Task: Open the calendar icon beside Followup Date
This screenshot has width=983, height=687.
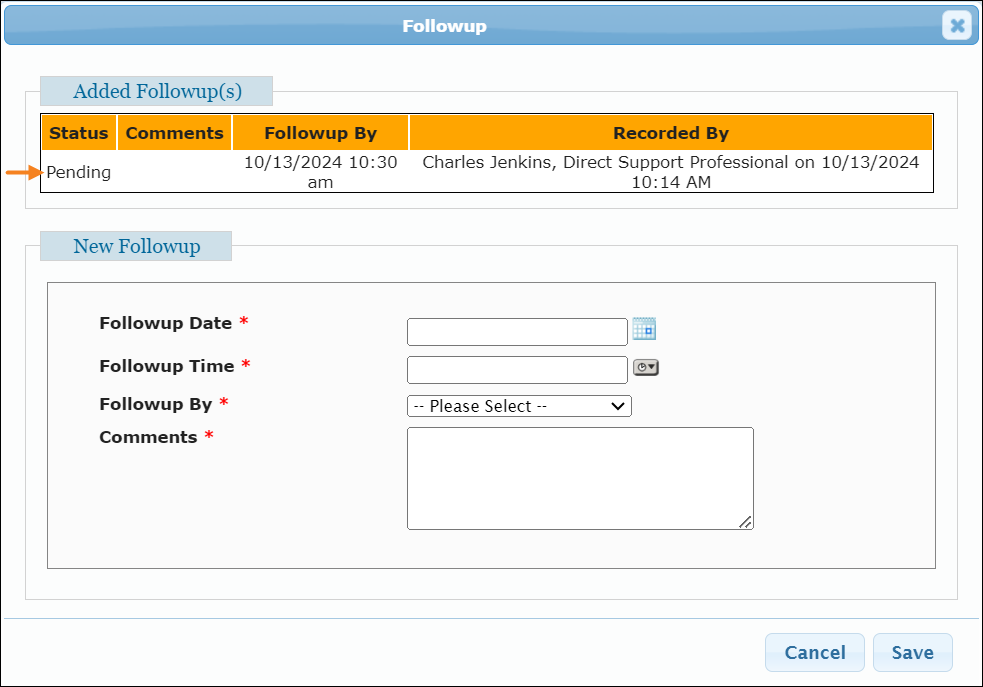Action: 644,329
